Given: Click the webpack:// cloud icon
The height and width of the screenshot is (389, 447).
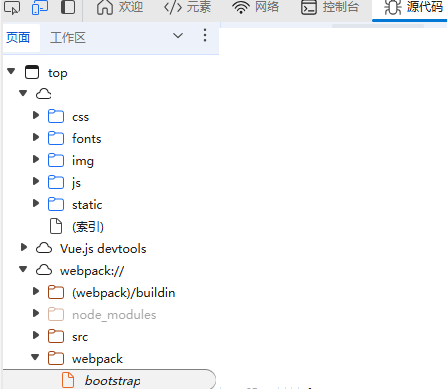Looking at the screenshot, I should [44, 270].
